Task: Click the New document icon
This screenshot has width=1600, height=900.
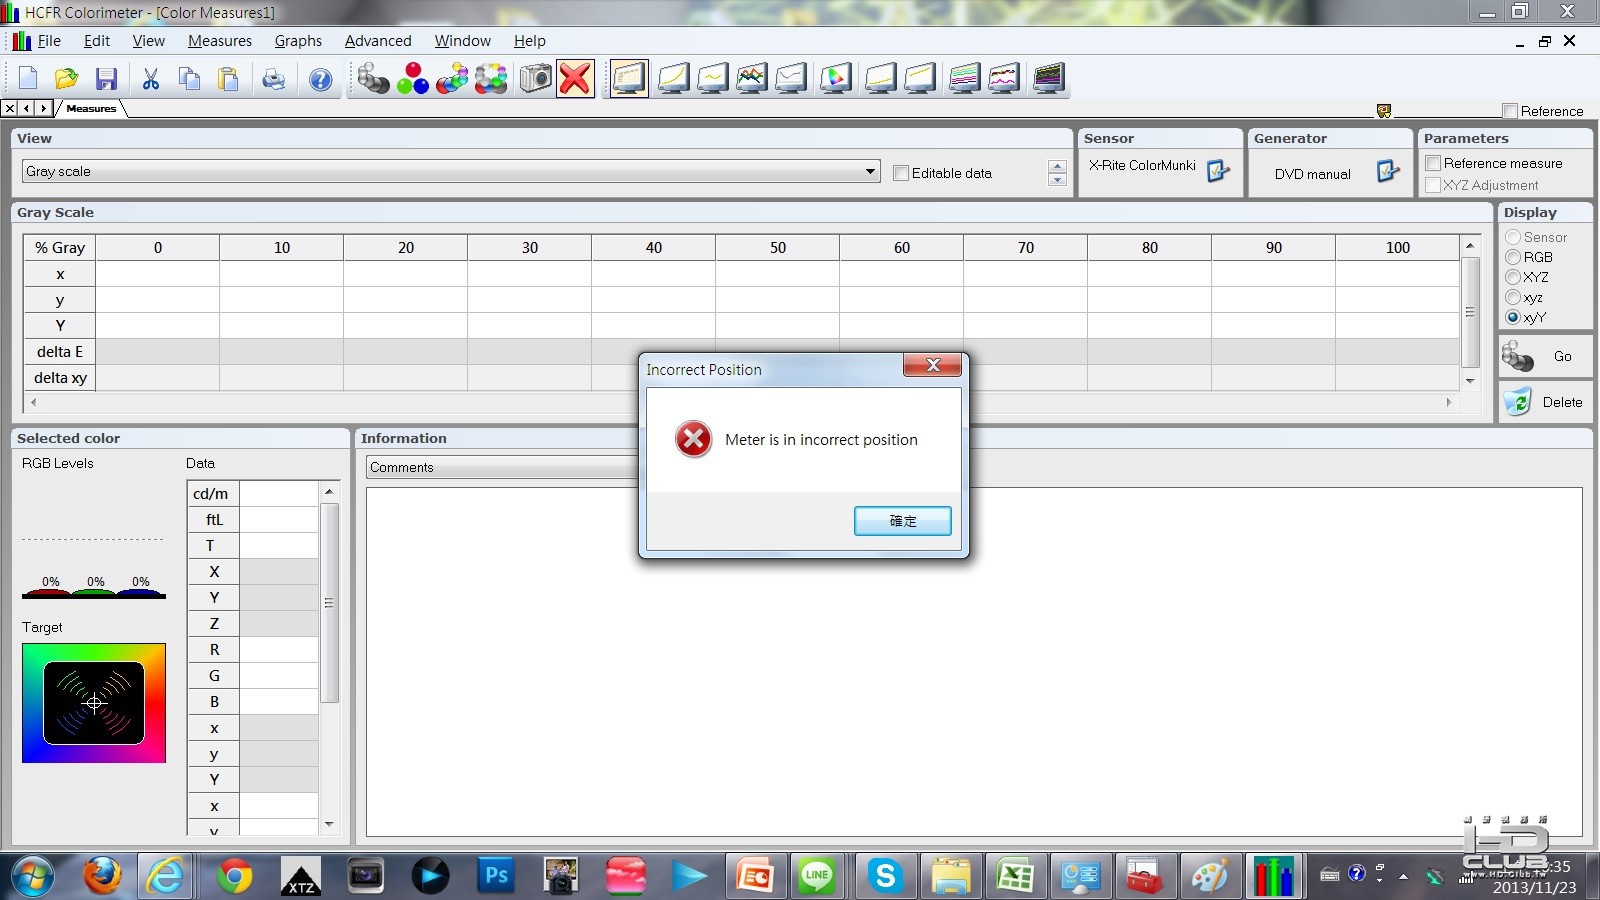Action: point(27,79)
